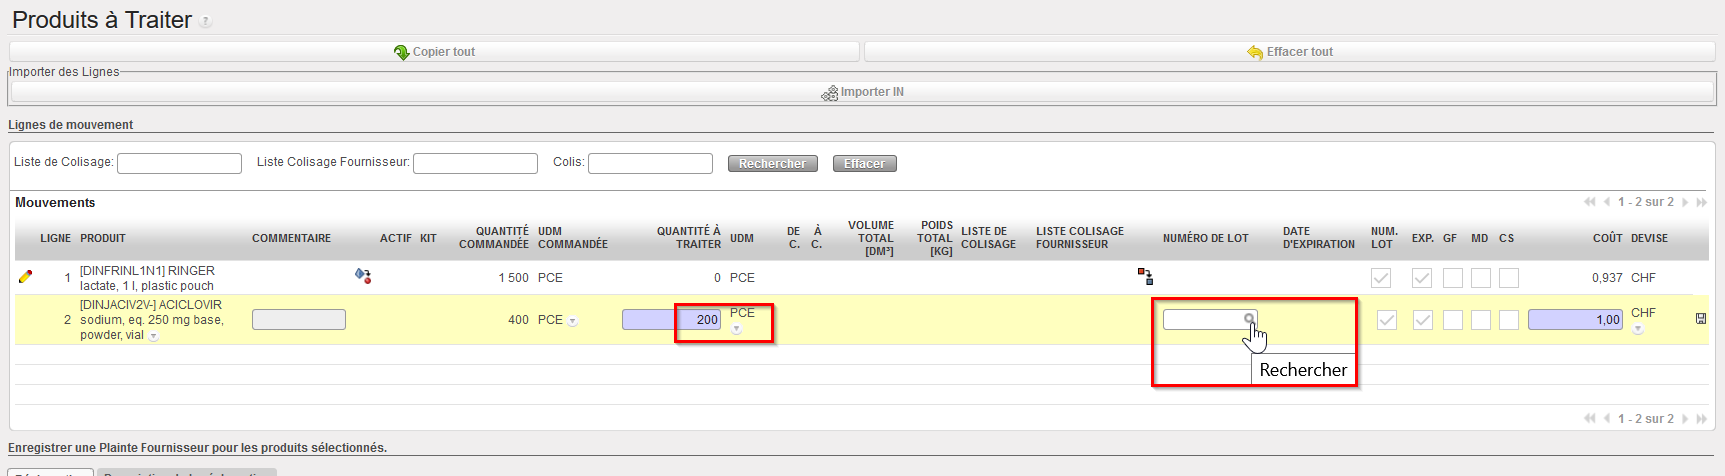Open the CHF currency dropdown on line 2
1725x476 pixels.
coord(1638,329)
